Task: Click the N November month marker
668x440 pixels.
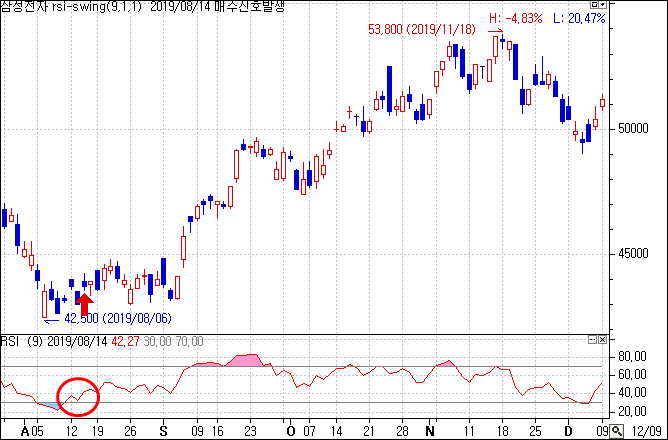Action: tap(430, 431)
